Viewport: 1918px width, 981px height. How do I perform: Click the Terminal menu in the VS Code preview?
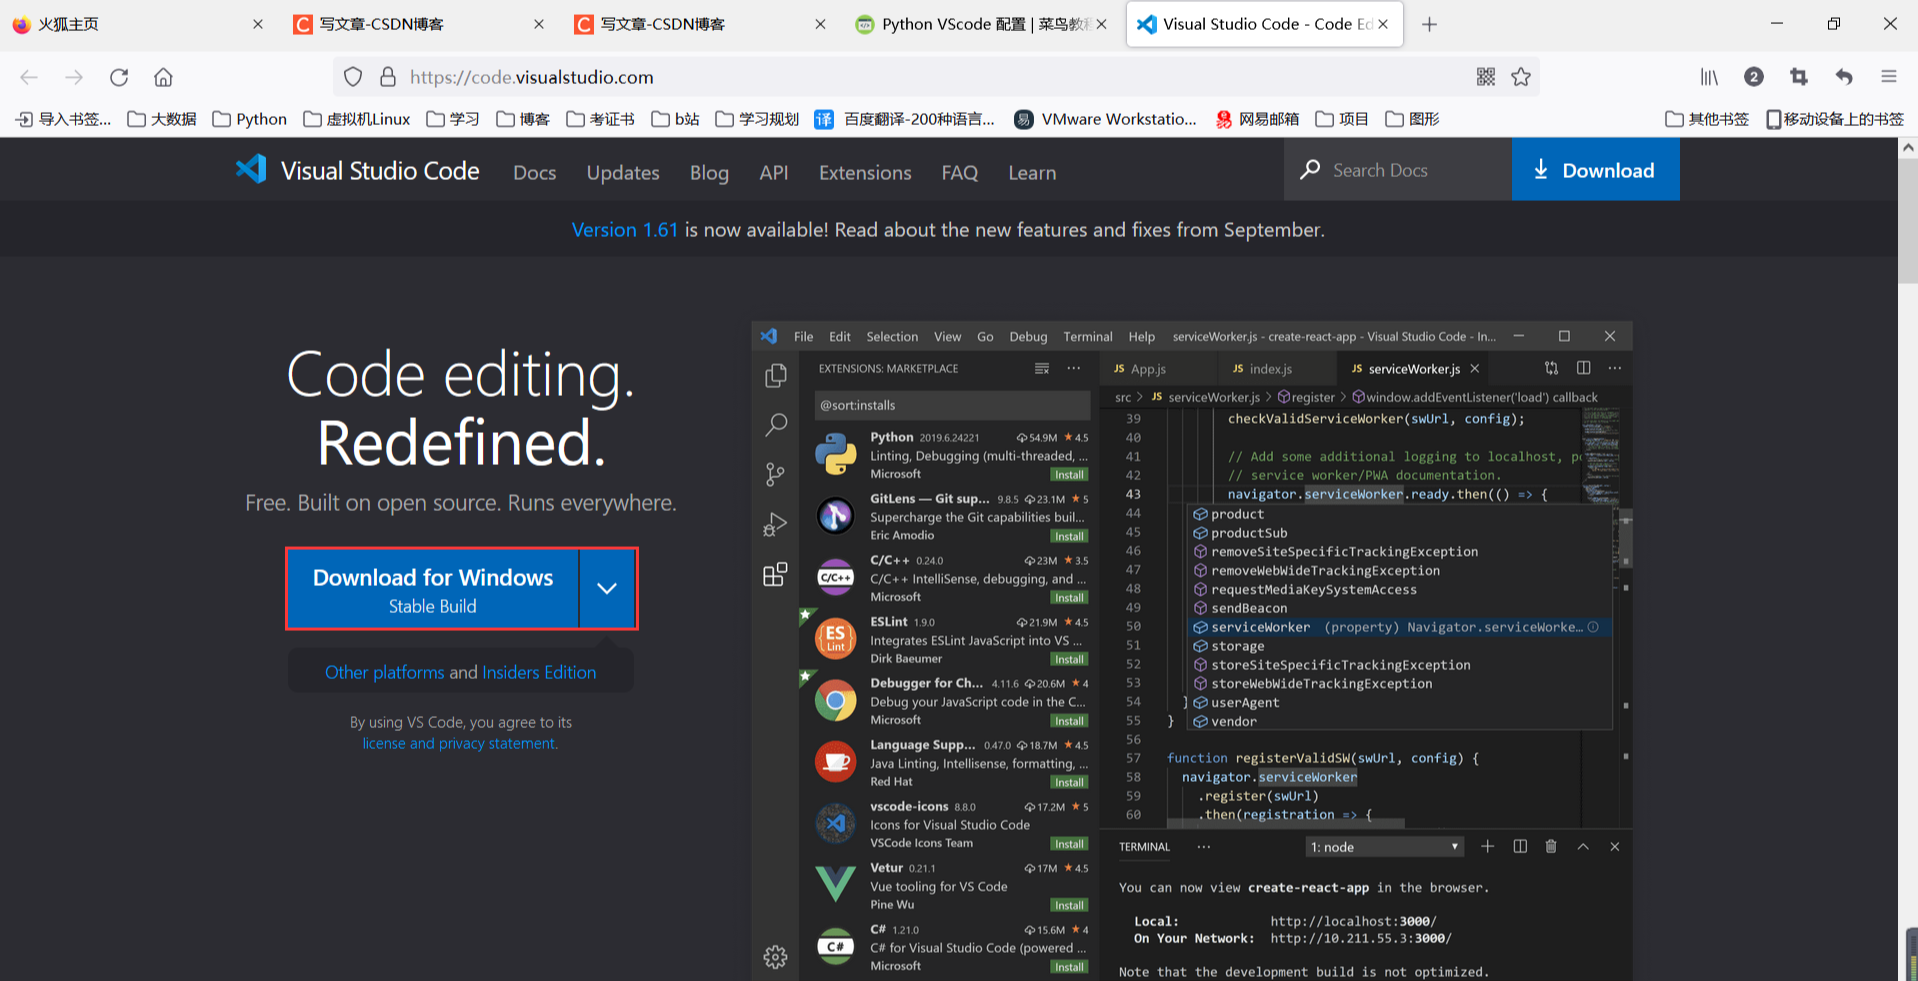[x=1088, y=337]
